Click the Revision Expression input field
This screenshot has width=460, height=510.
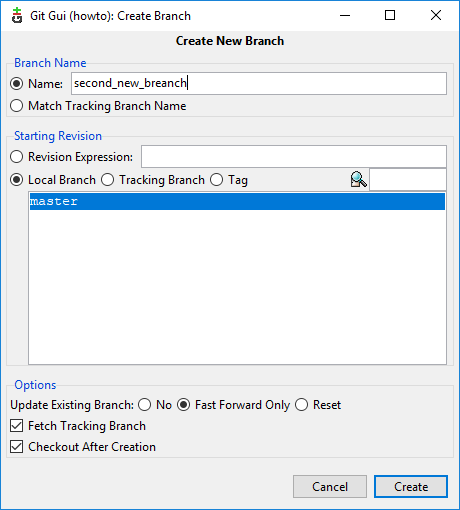click(x=294, y=157)
